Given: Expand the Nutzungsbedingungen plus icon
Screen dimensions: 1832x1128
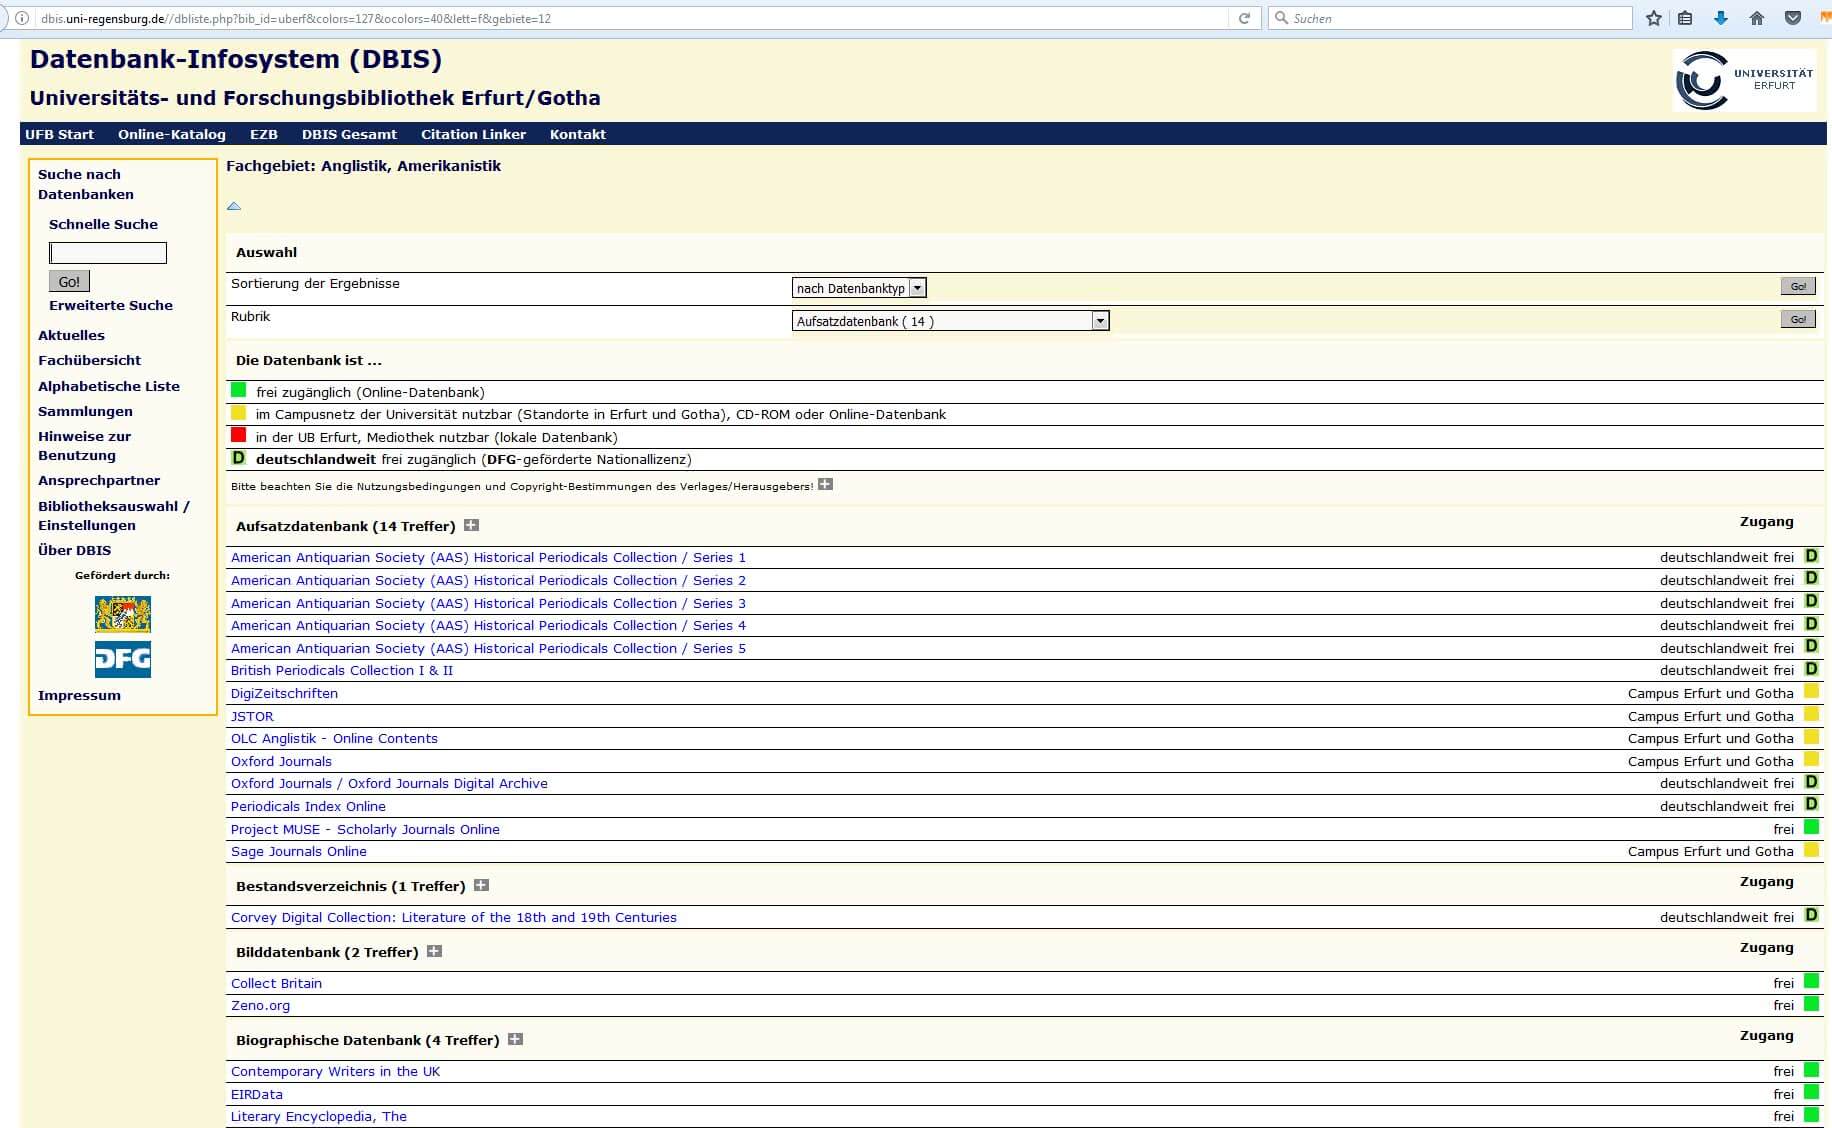Looking at the screenshot, I should coord(825,485).
